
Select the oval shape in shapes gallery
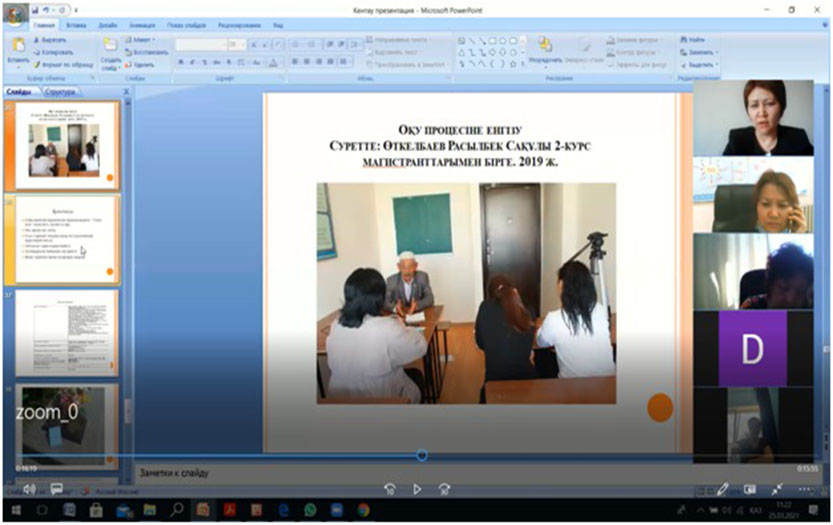click(x=513, y=41)
